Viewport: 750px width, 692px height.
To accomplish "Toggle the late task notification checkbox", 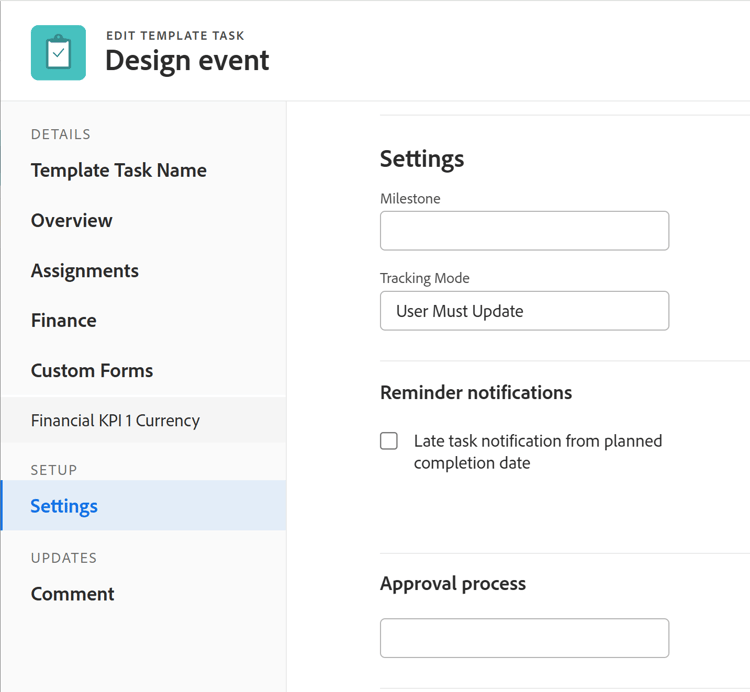I will coord(389,441).
